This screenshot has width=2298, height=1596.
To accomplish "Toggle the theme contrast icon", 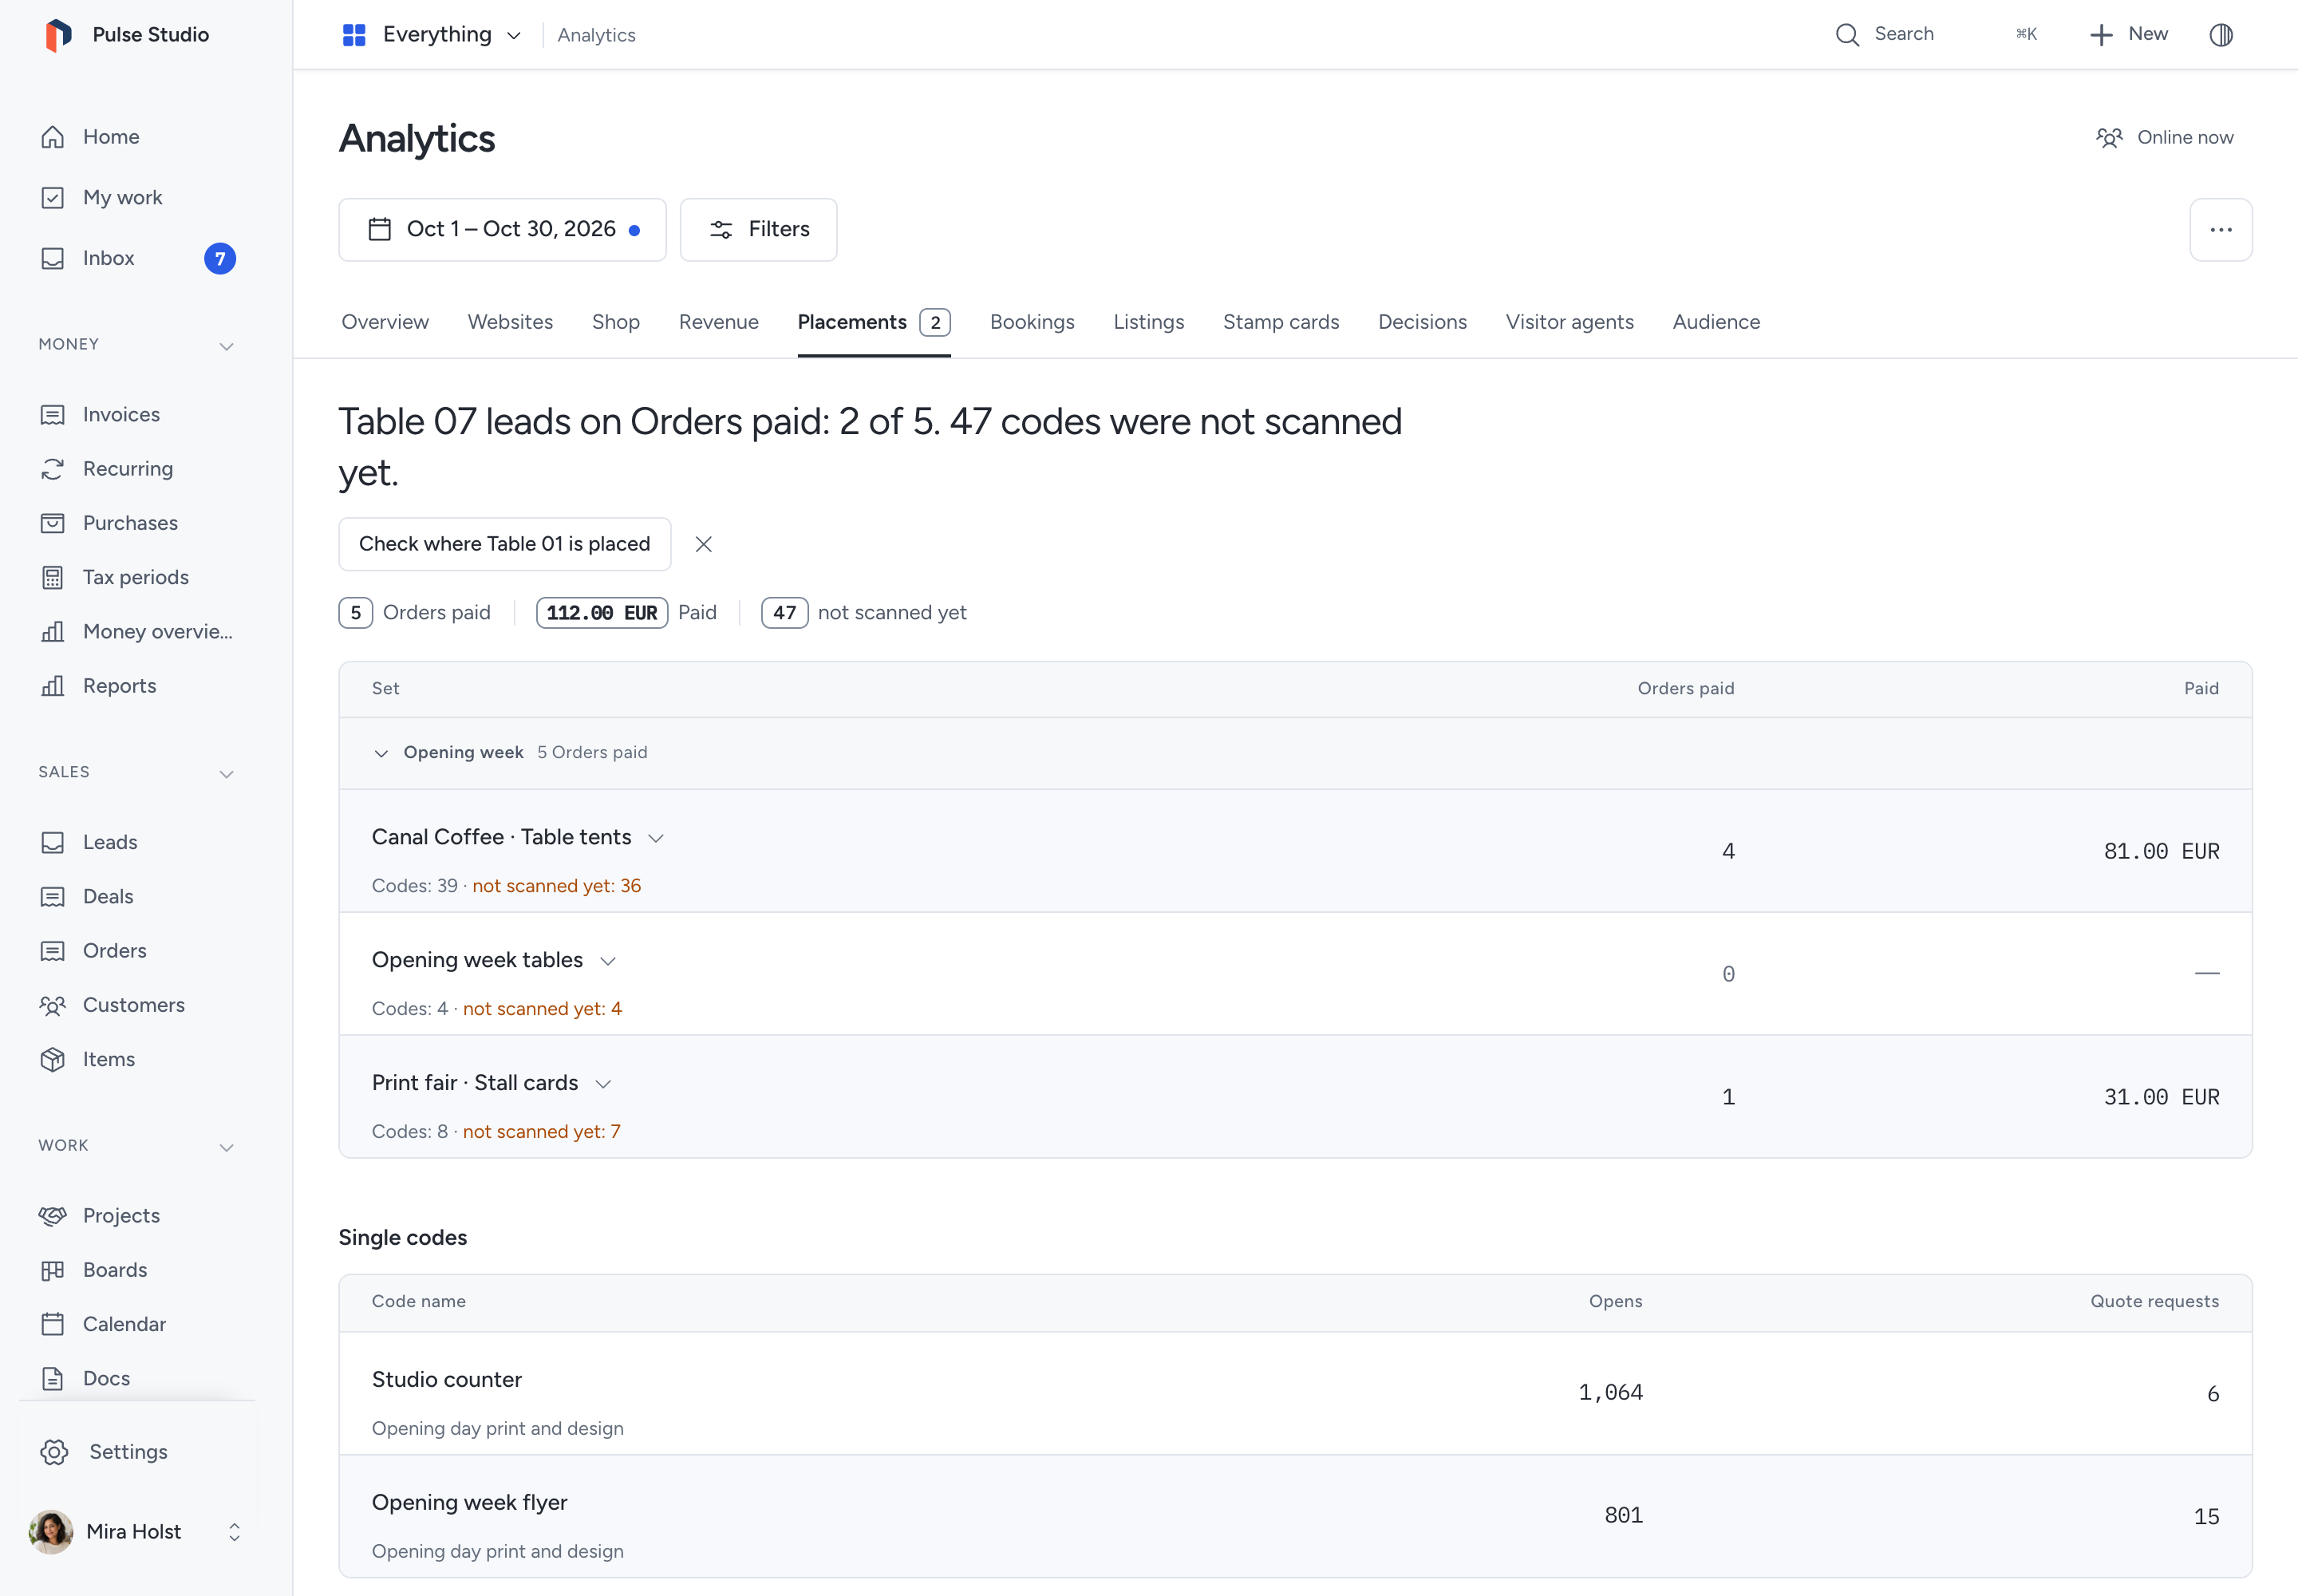I will pos(2221,35).
